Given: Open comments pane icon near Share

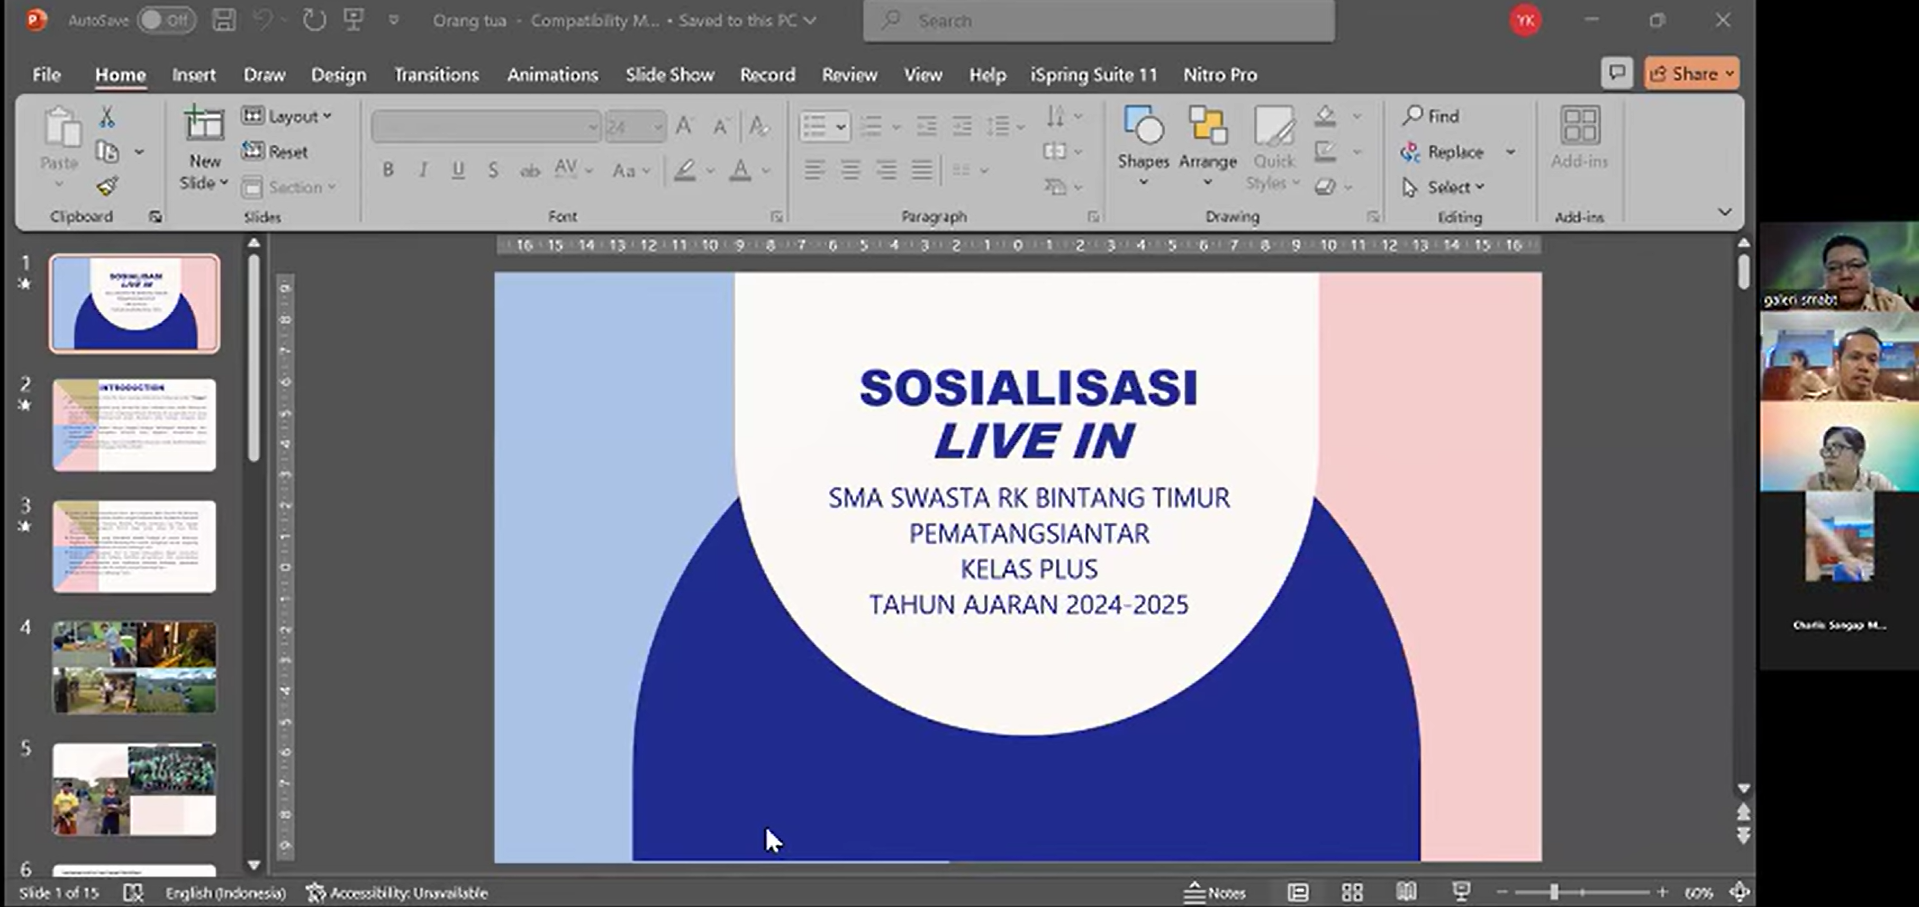Looking at the screenshot, I should 1616,73.
